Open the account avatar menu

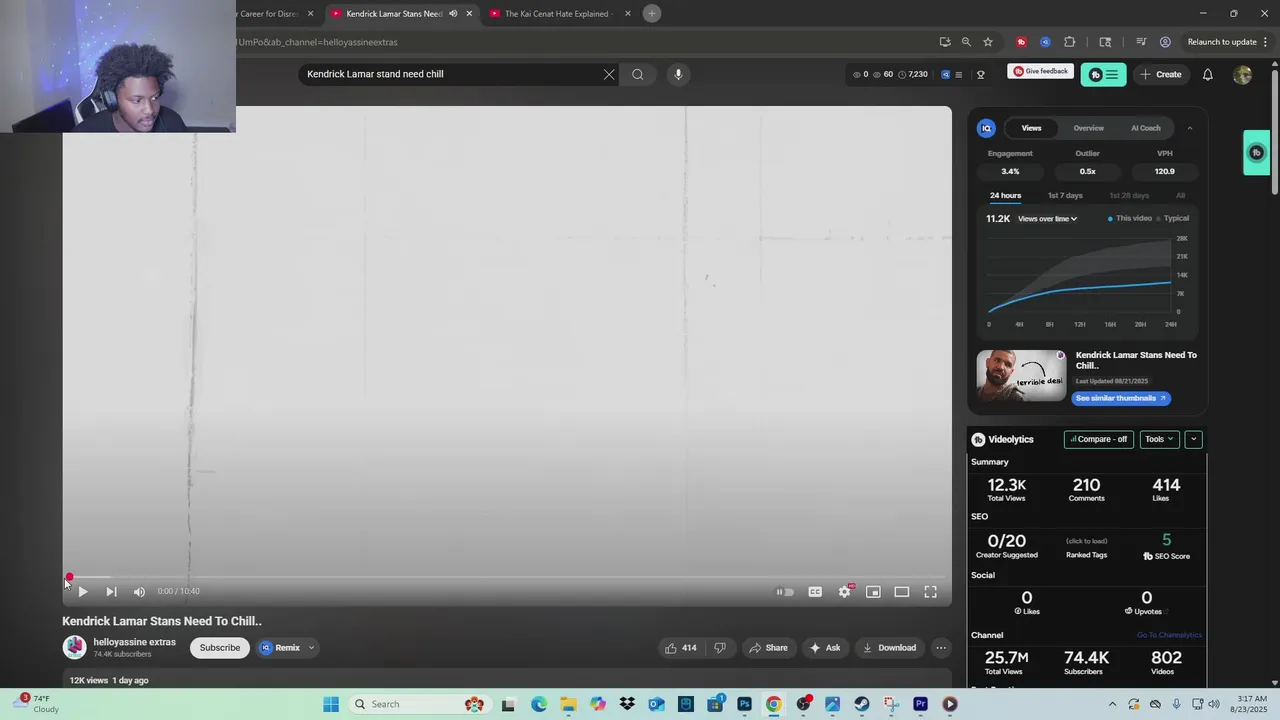coord(1243,75)
